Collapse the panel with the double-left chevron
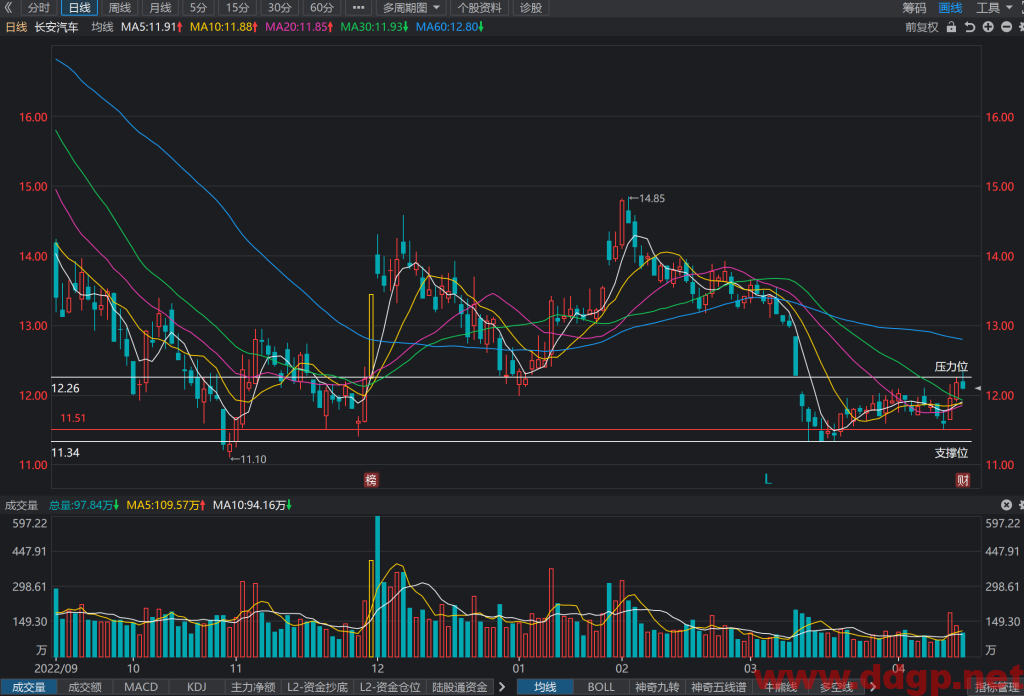The image size is (1024, 696). 8,8
